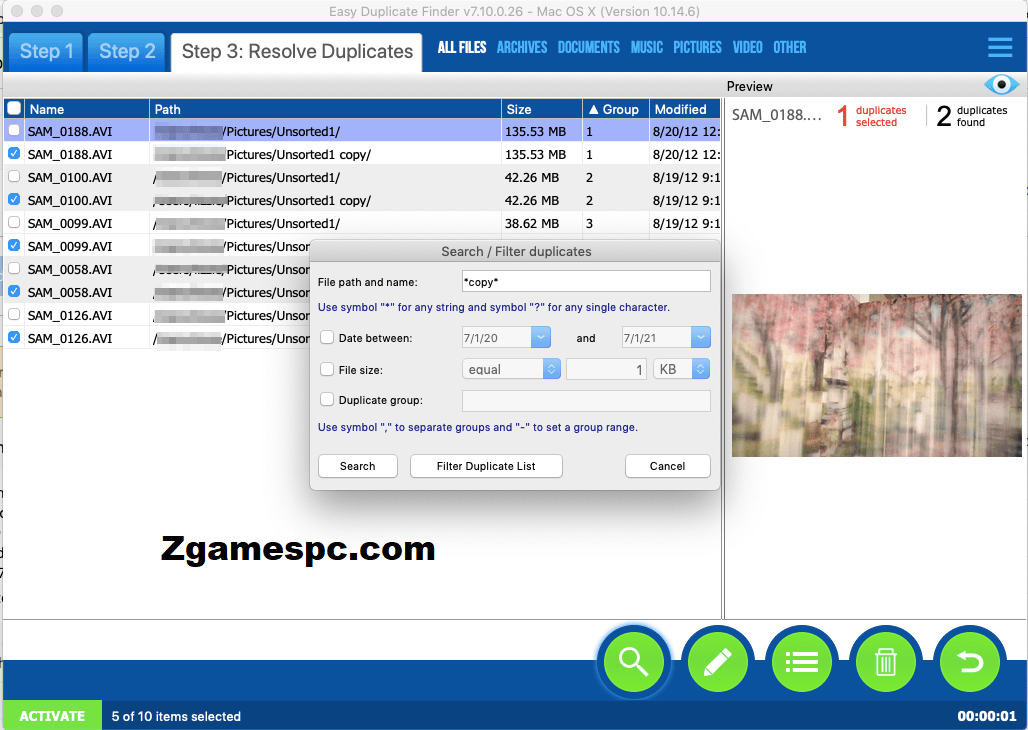Check first SAM_0188.AVI row in Unsorted1
This screenshot has width=1028, height=730.
(14, 131)
